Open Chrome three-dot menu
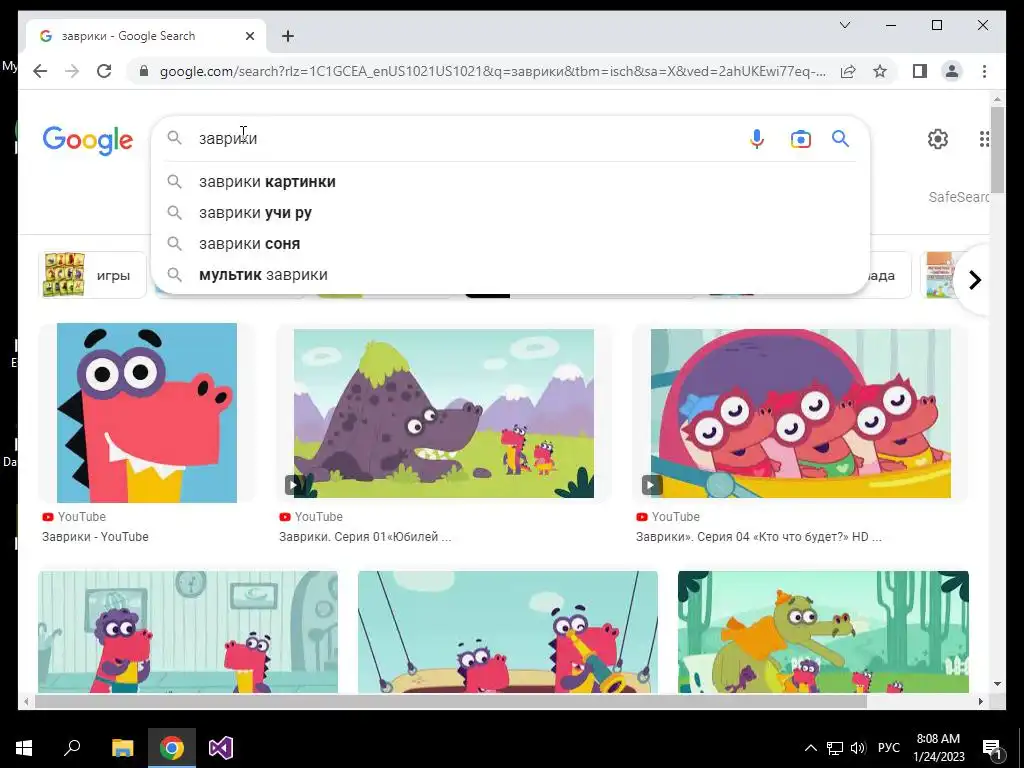Viewport: 1024px width, 768px height. 984,71
